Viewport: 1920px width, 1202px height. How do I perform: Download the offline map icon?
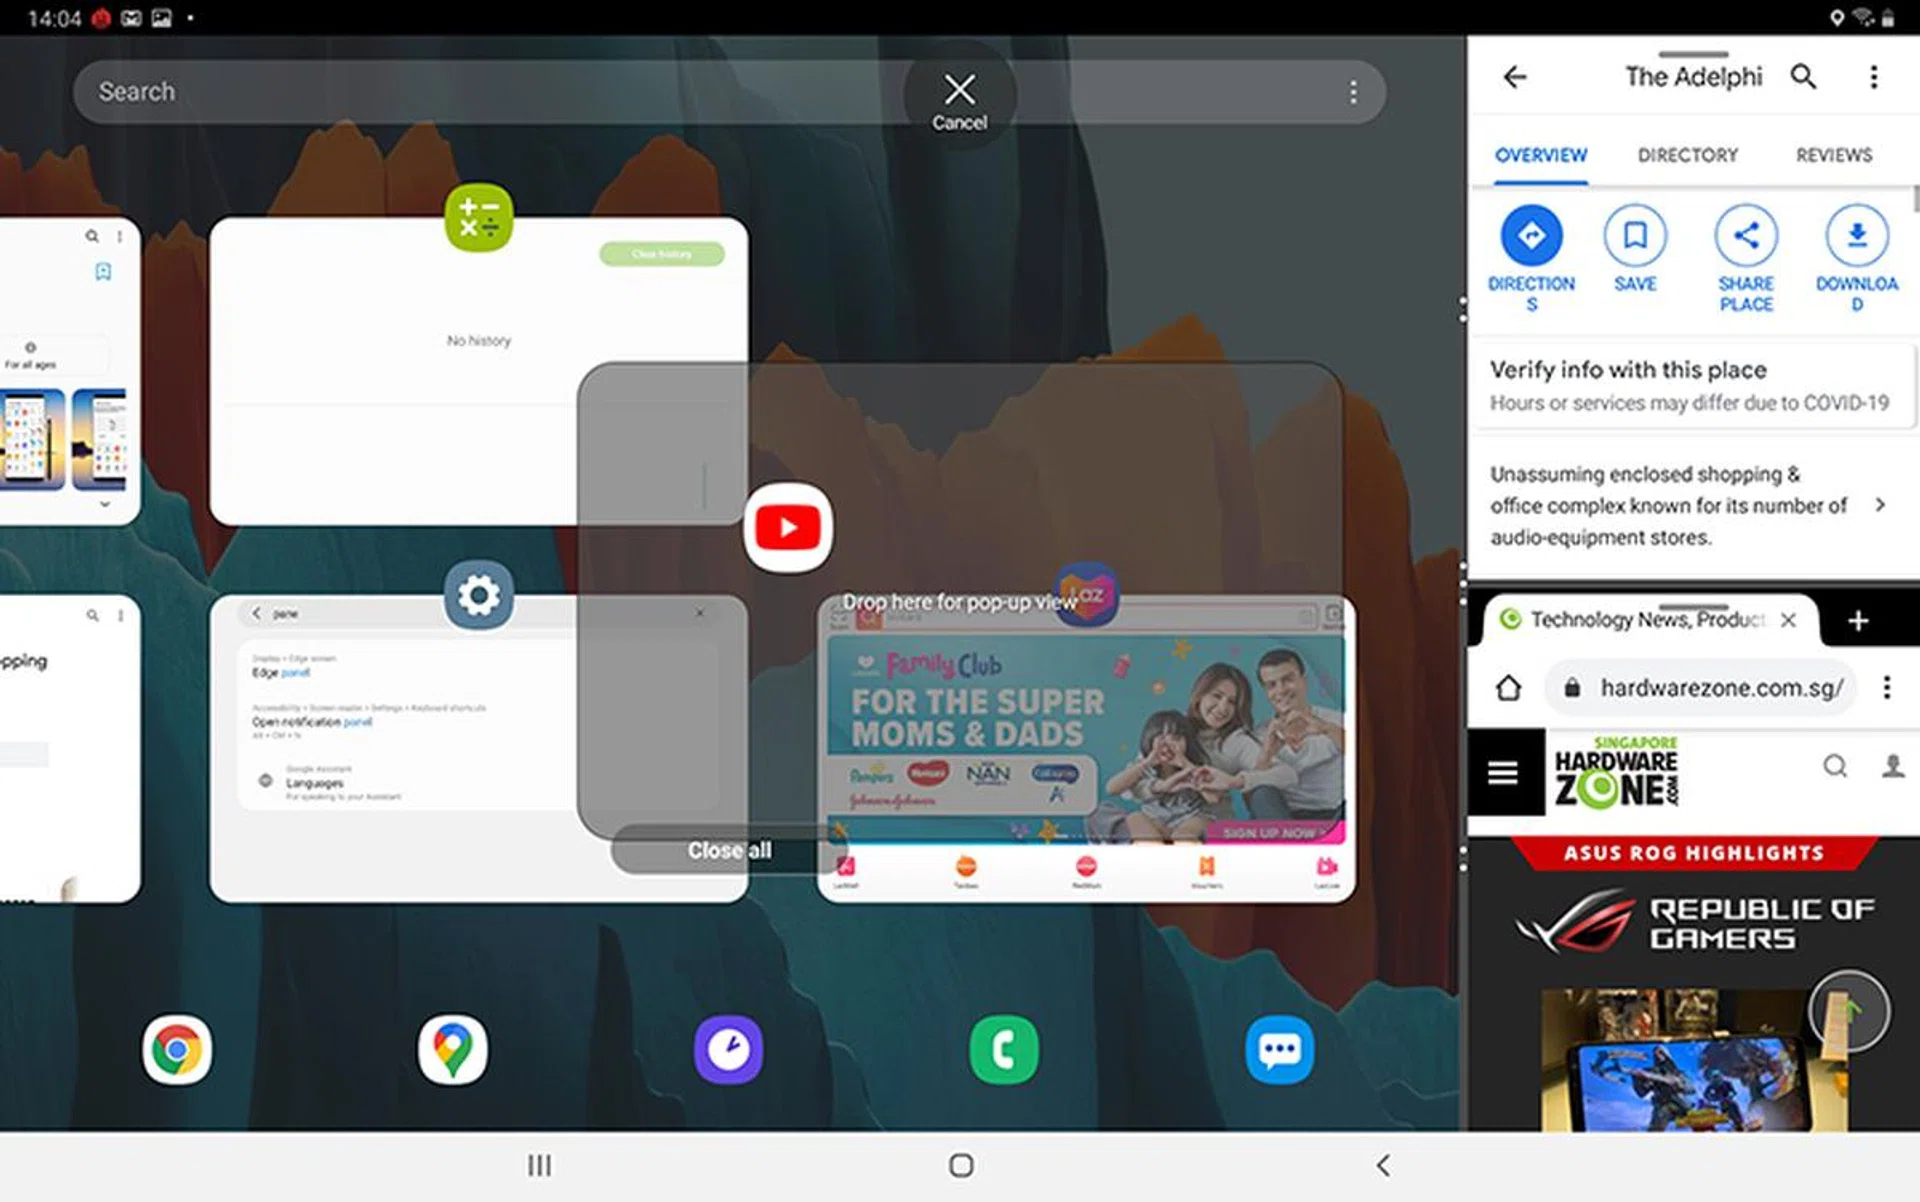click(x=1856, y=236)
